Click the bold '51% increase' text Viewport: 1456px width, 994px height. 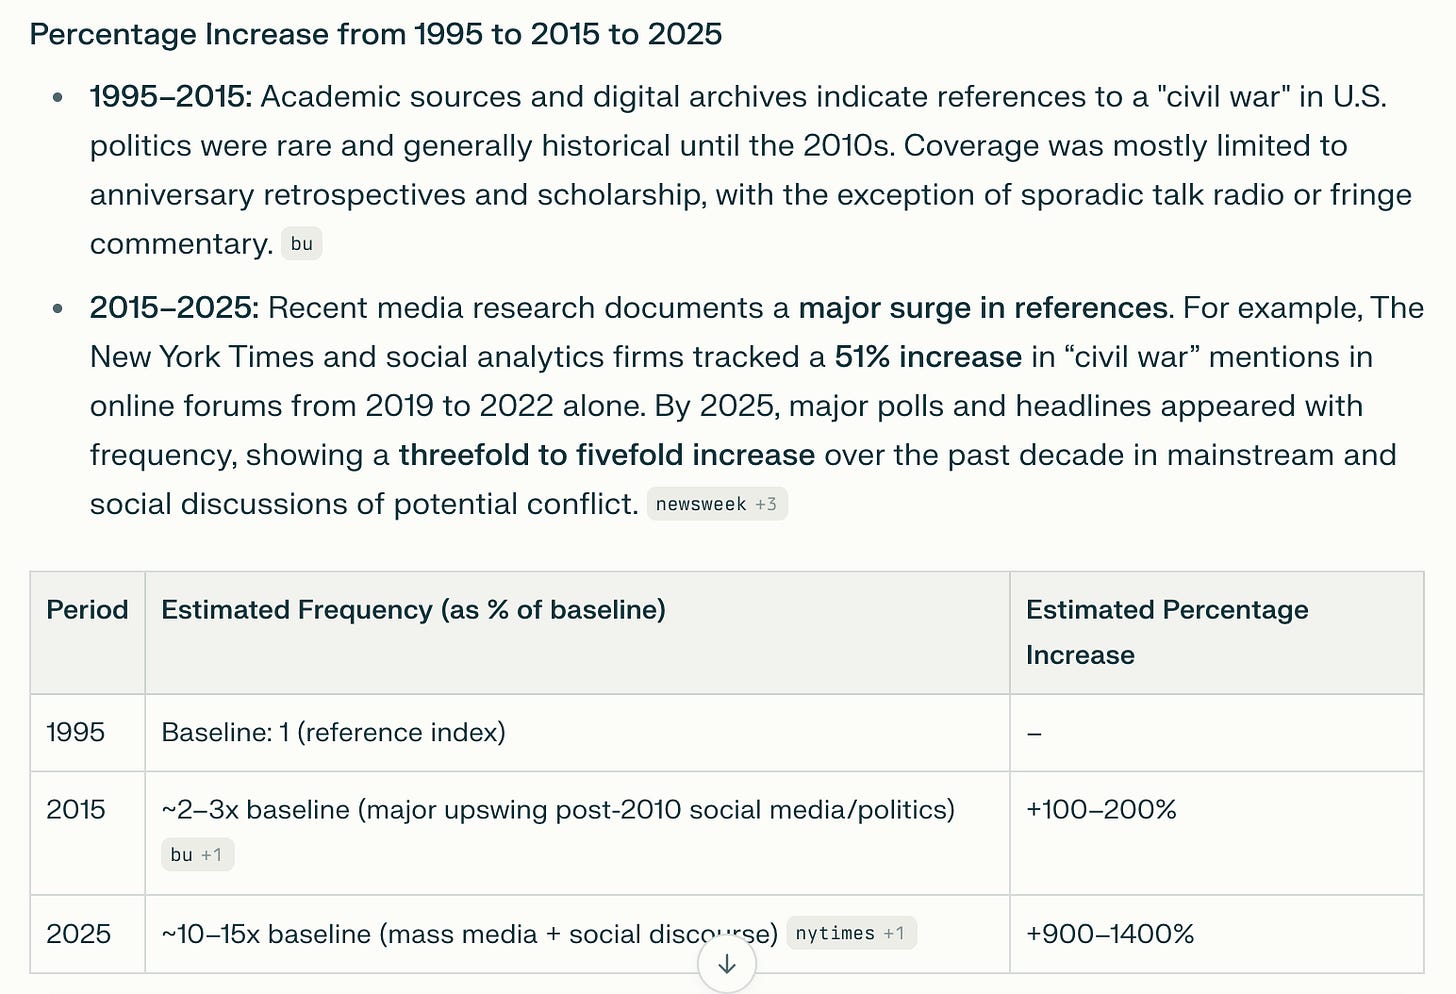(928, 357)
